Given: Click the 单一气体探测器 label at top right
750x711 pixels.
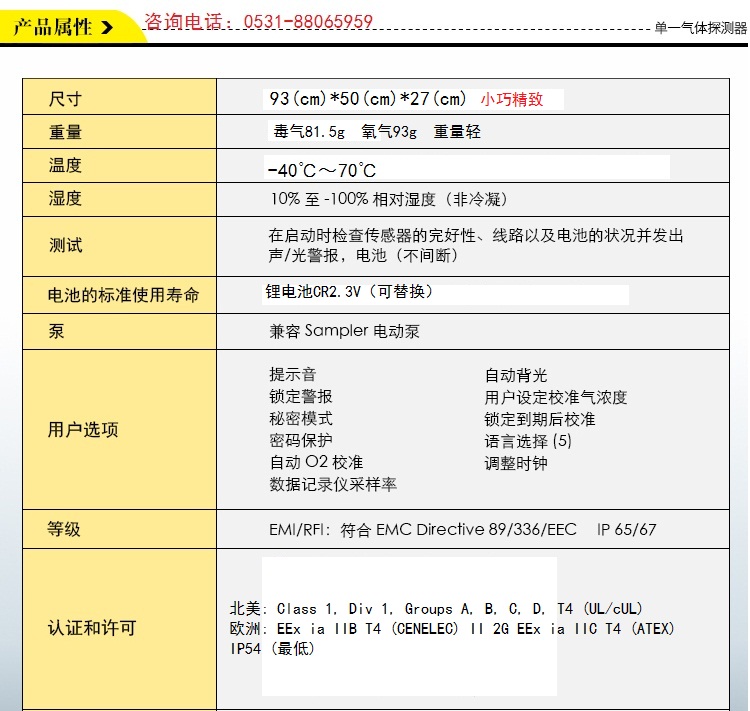Looking at the screenshot, I should tap(700, 29).
